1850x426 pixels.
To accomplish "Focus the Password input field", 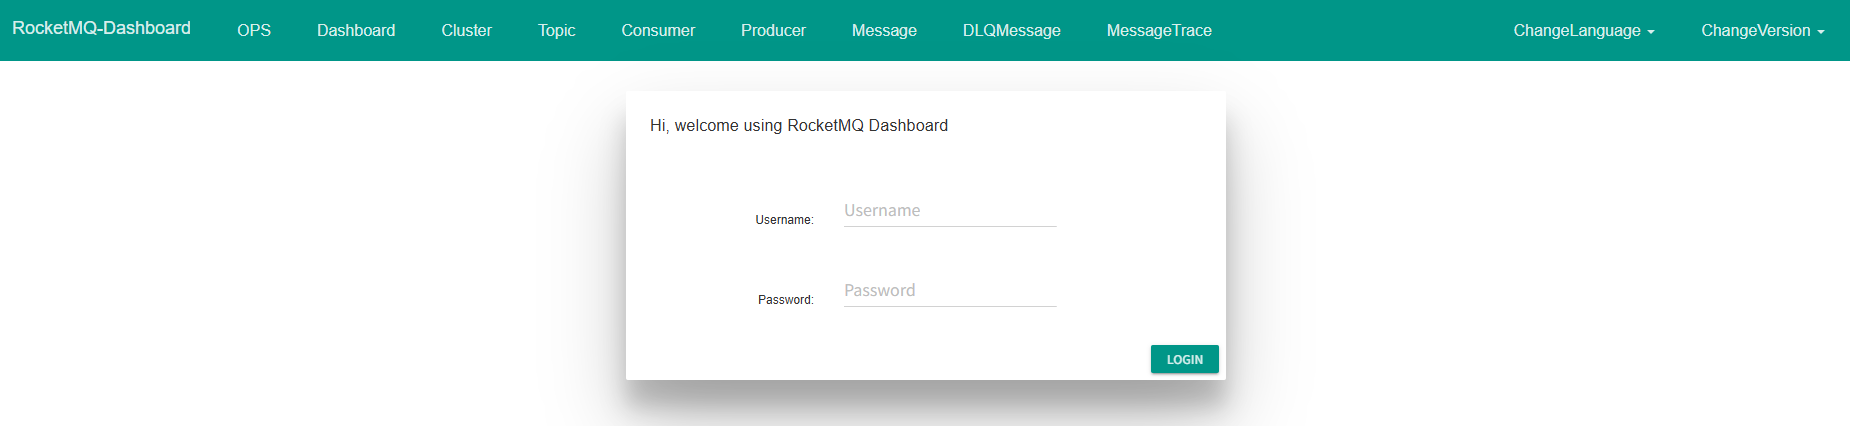I will pos(950,291).
